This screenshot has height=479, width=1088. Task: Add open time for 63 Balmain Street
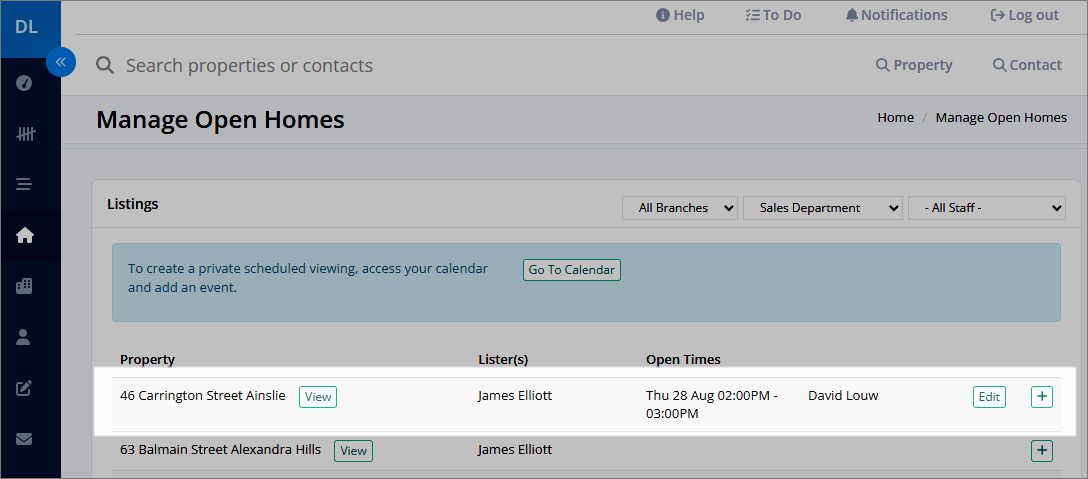click(x=1042, y=451)
